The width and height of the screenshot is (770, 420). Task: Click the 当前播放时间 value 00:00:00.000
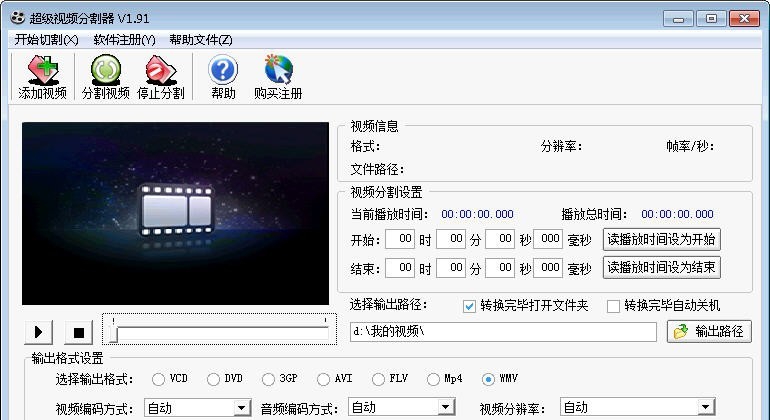coord(477,214)
